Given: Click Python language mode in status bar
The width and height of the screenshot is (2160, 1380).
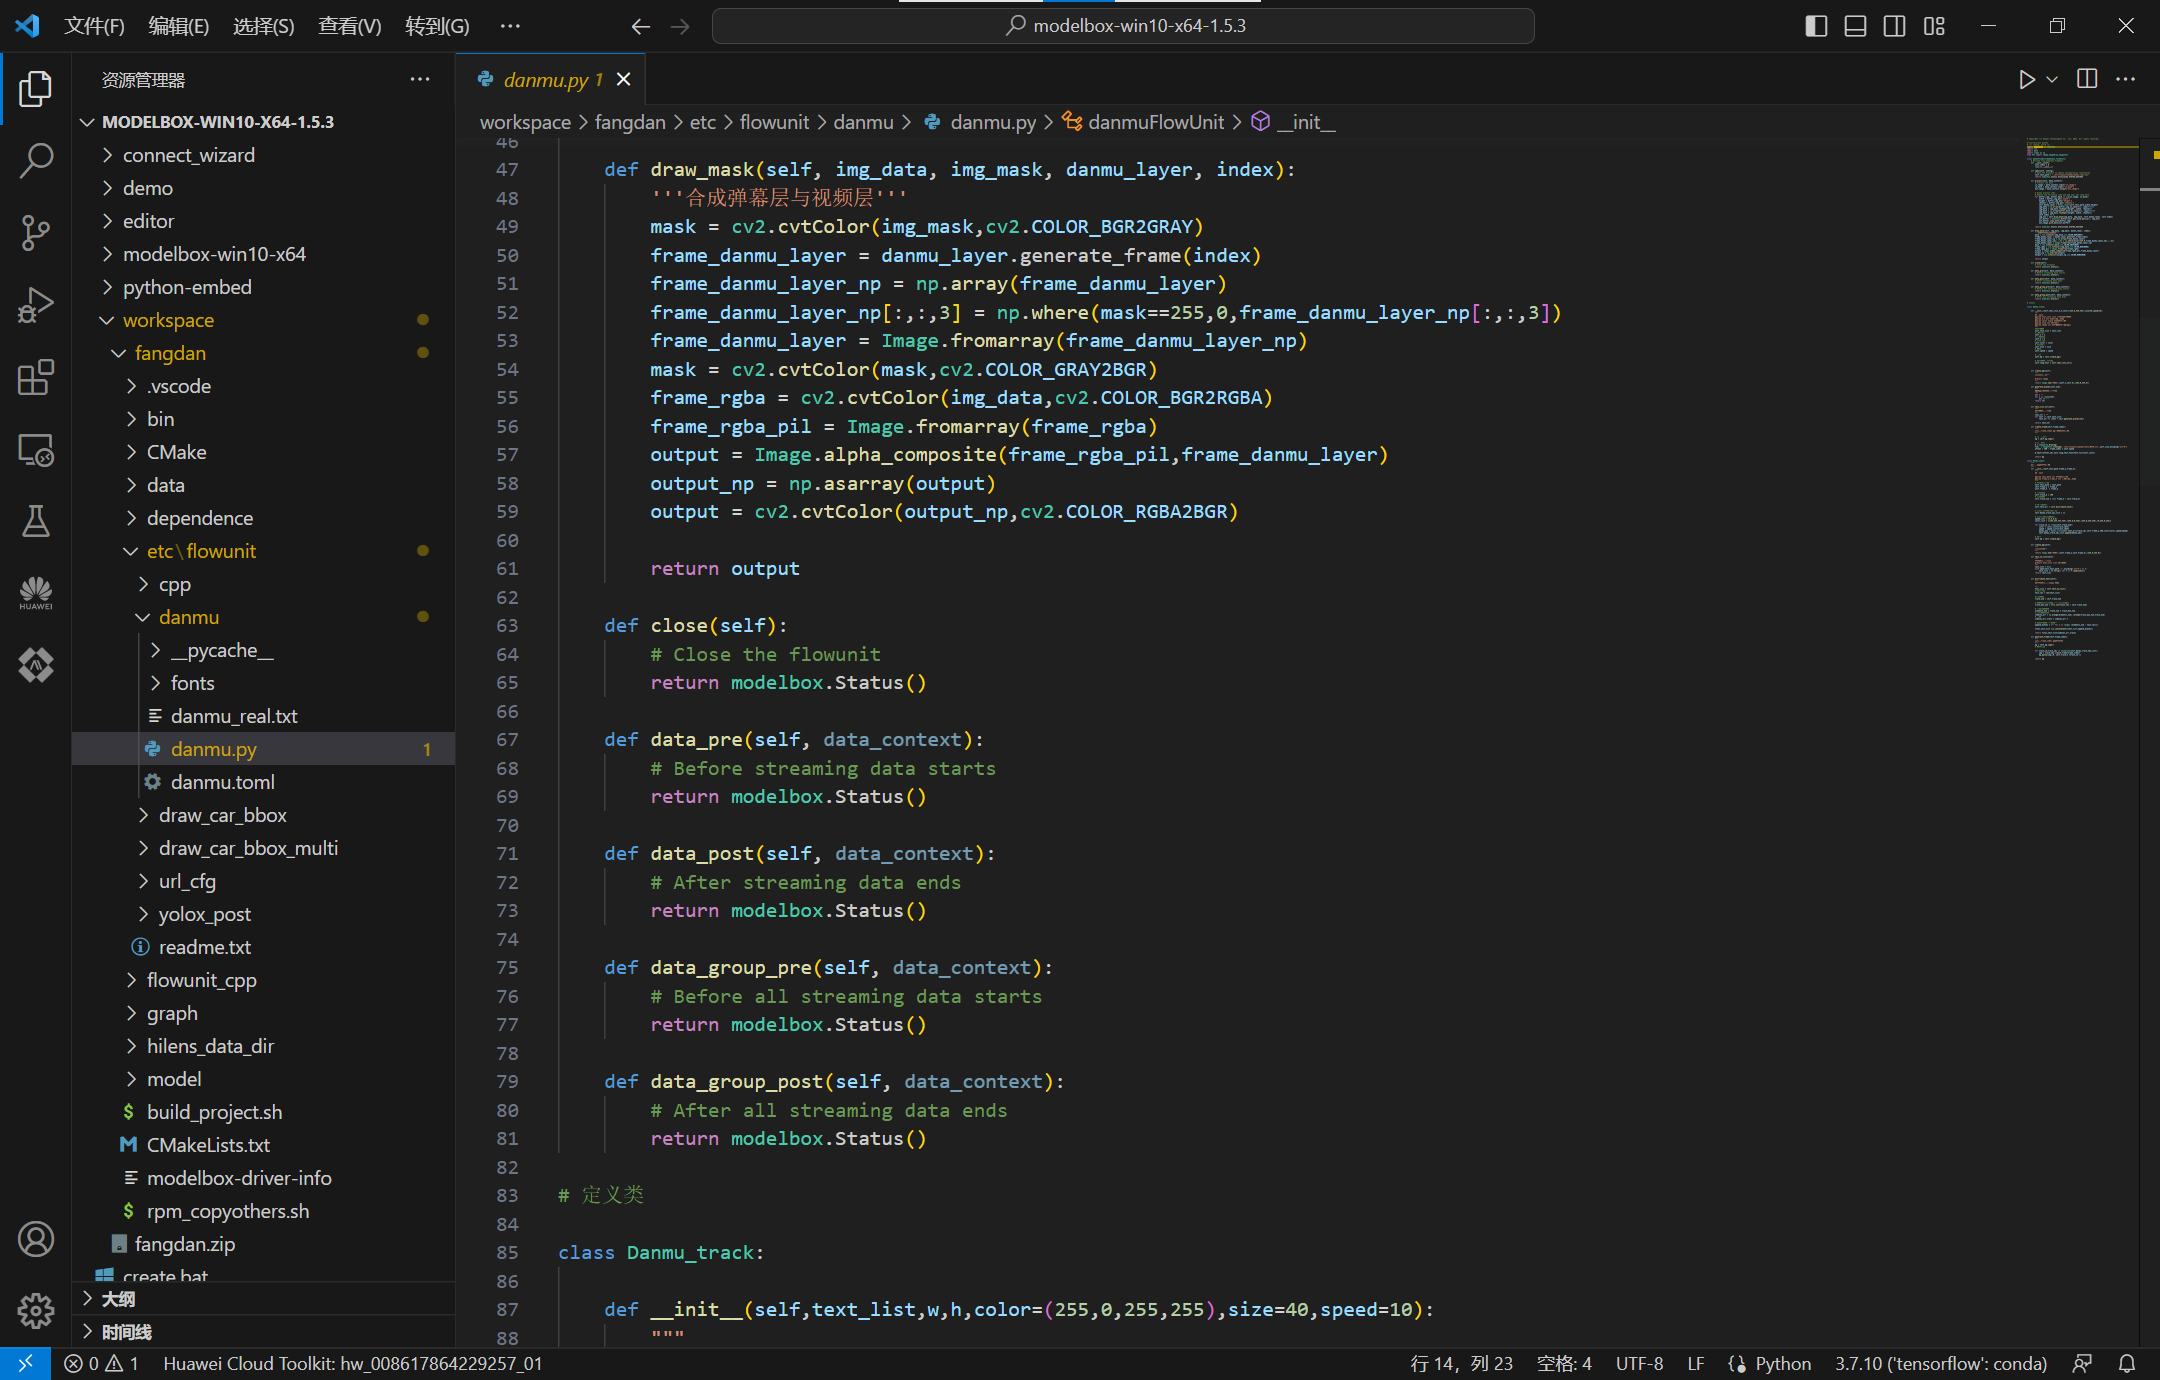Looking at the screenshot, I should [x=1782, y=1363].
